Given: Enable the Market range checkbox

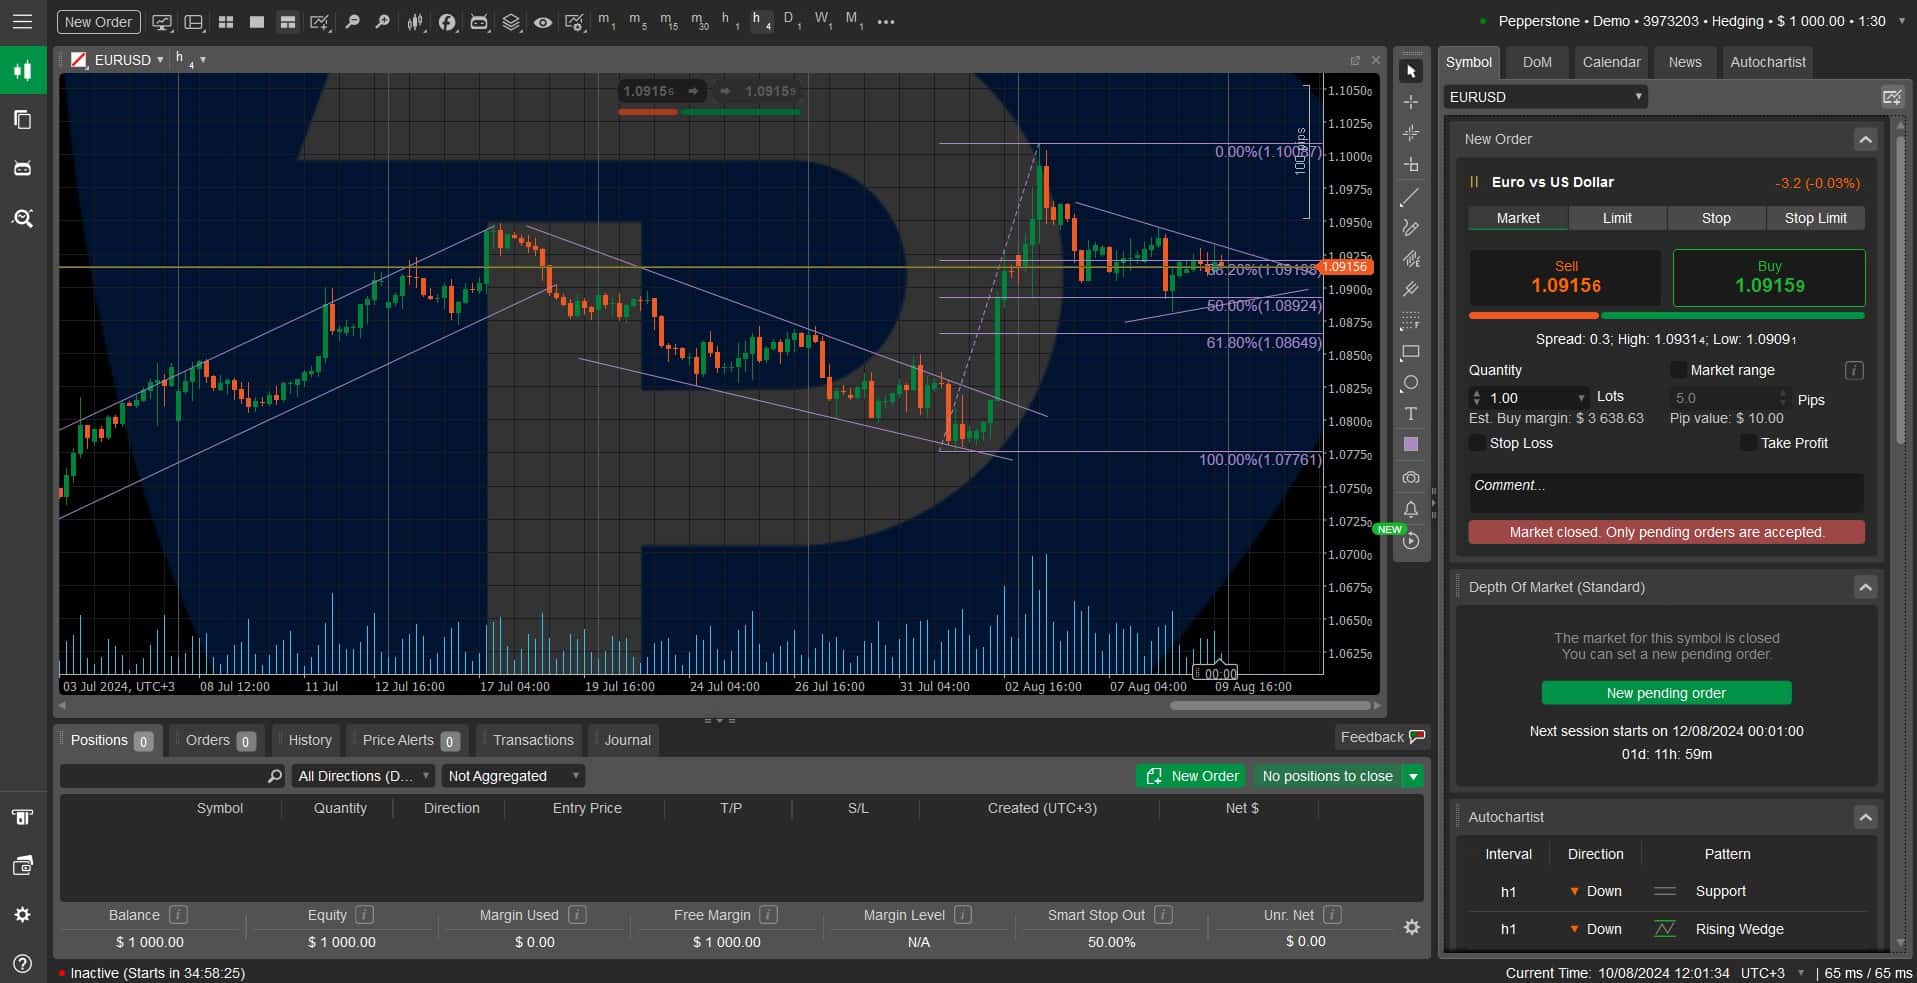Looking at the screenshot, I should (x=1678, y=370).
